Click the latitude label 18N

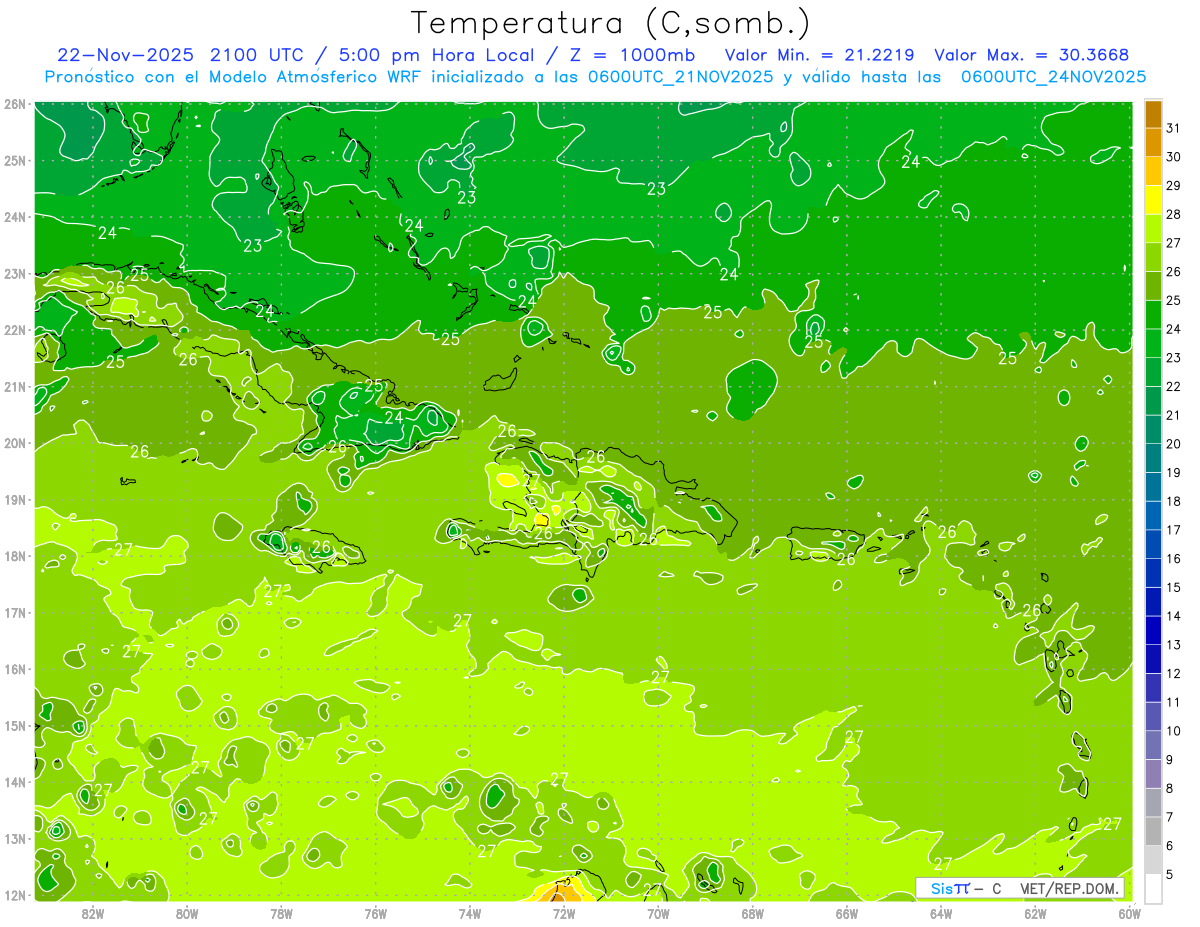pyautogui.click(x=14, y=556)
